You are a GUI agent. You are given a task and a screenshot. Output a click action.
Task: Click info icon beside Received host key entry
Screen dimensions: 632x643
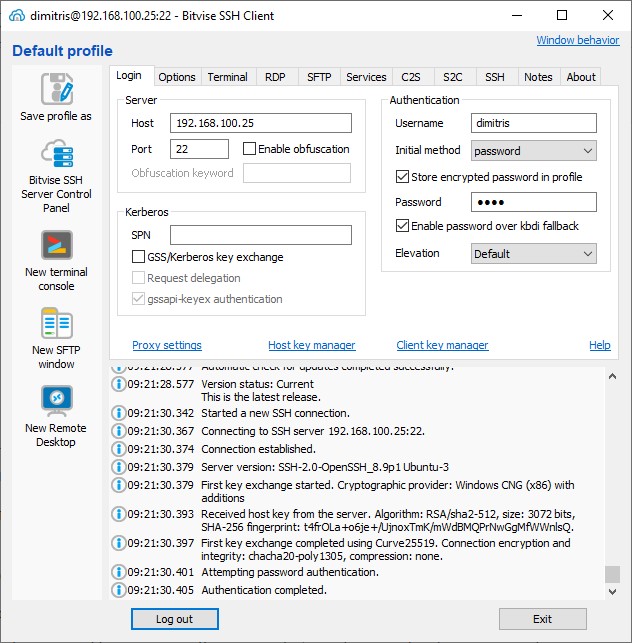point(119,514)
